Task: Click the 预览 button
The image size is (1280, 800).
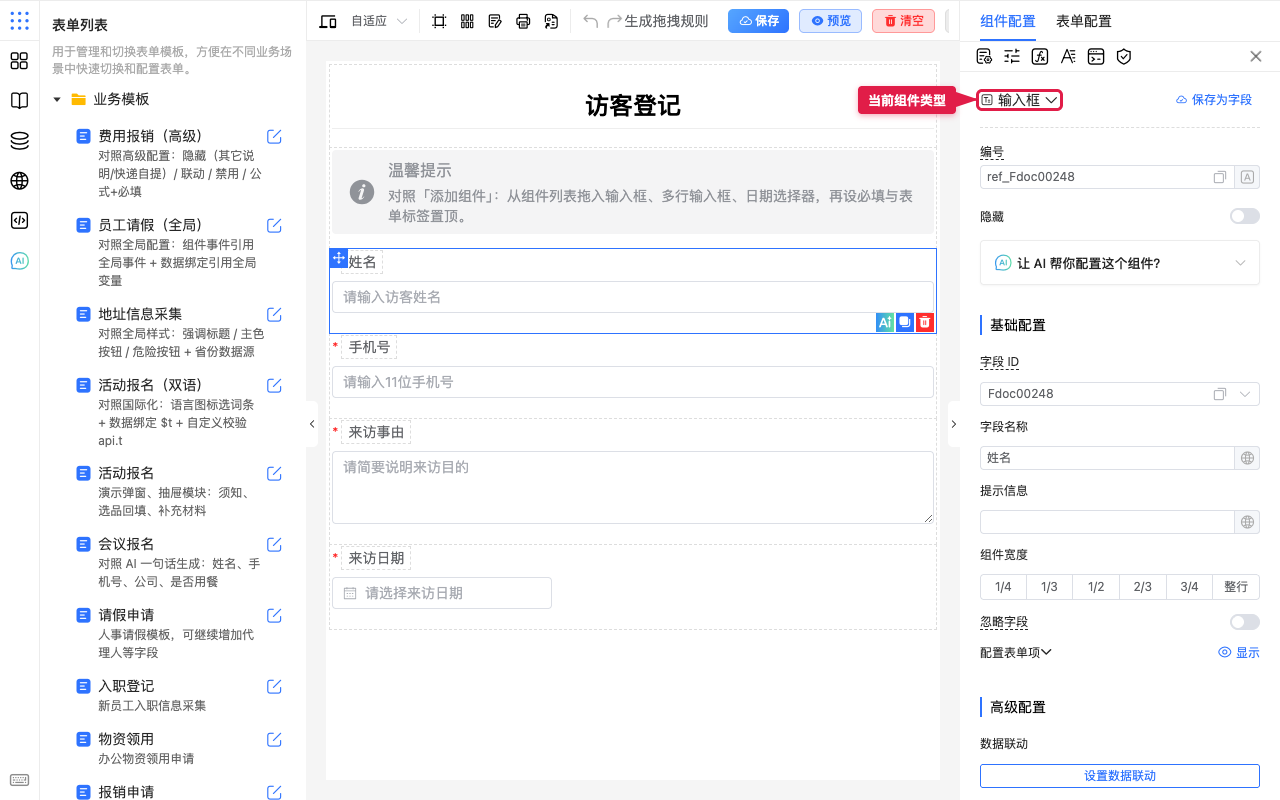Action: (x=830, y=21)
